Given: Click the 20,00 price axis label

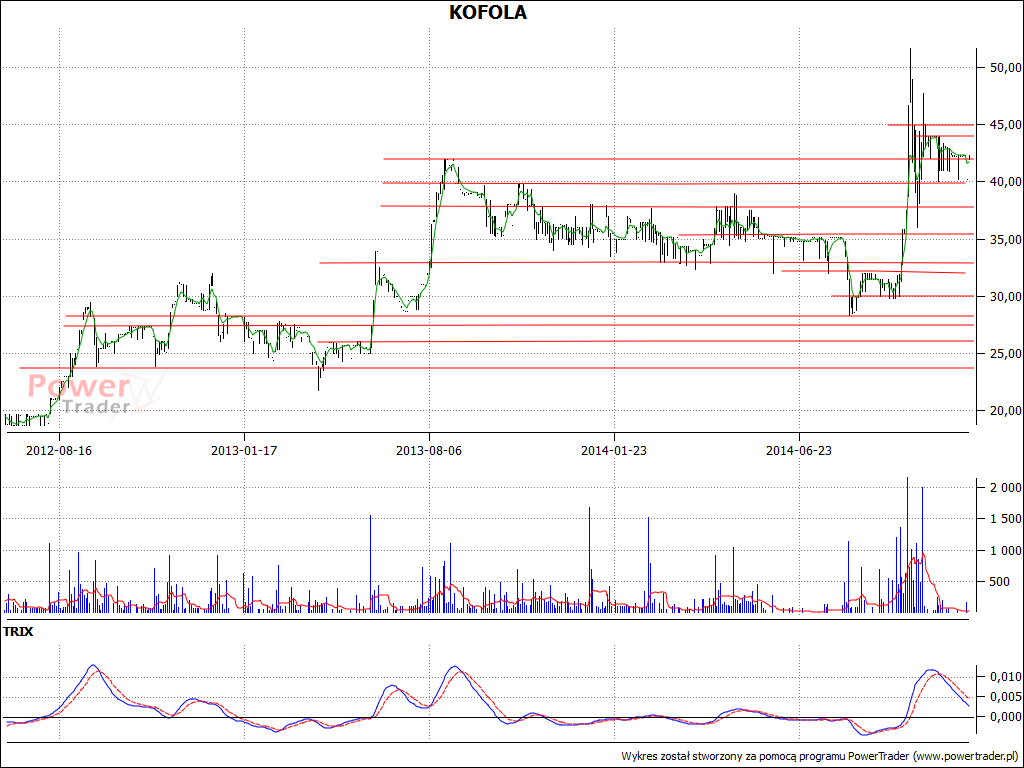Looking at the screenshot, I should tap(1004, 410).
